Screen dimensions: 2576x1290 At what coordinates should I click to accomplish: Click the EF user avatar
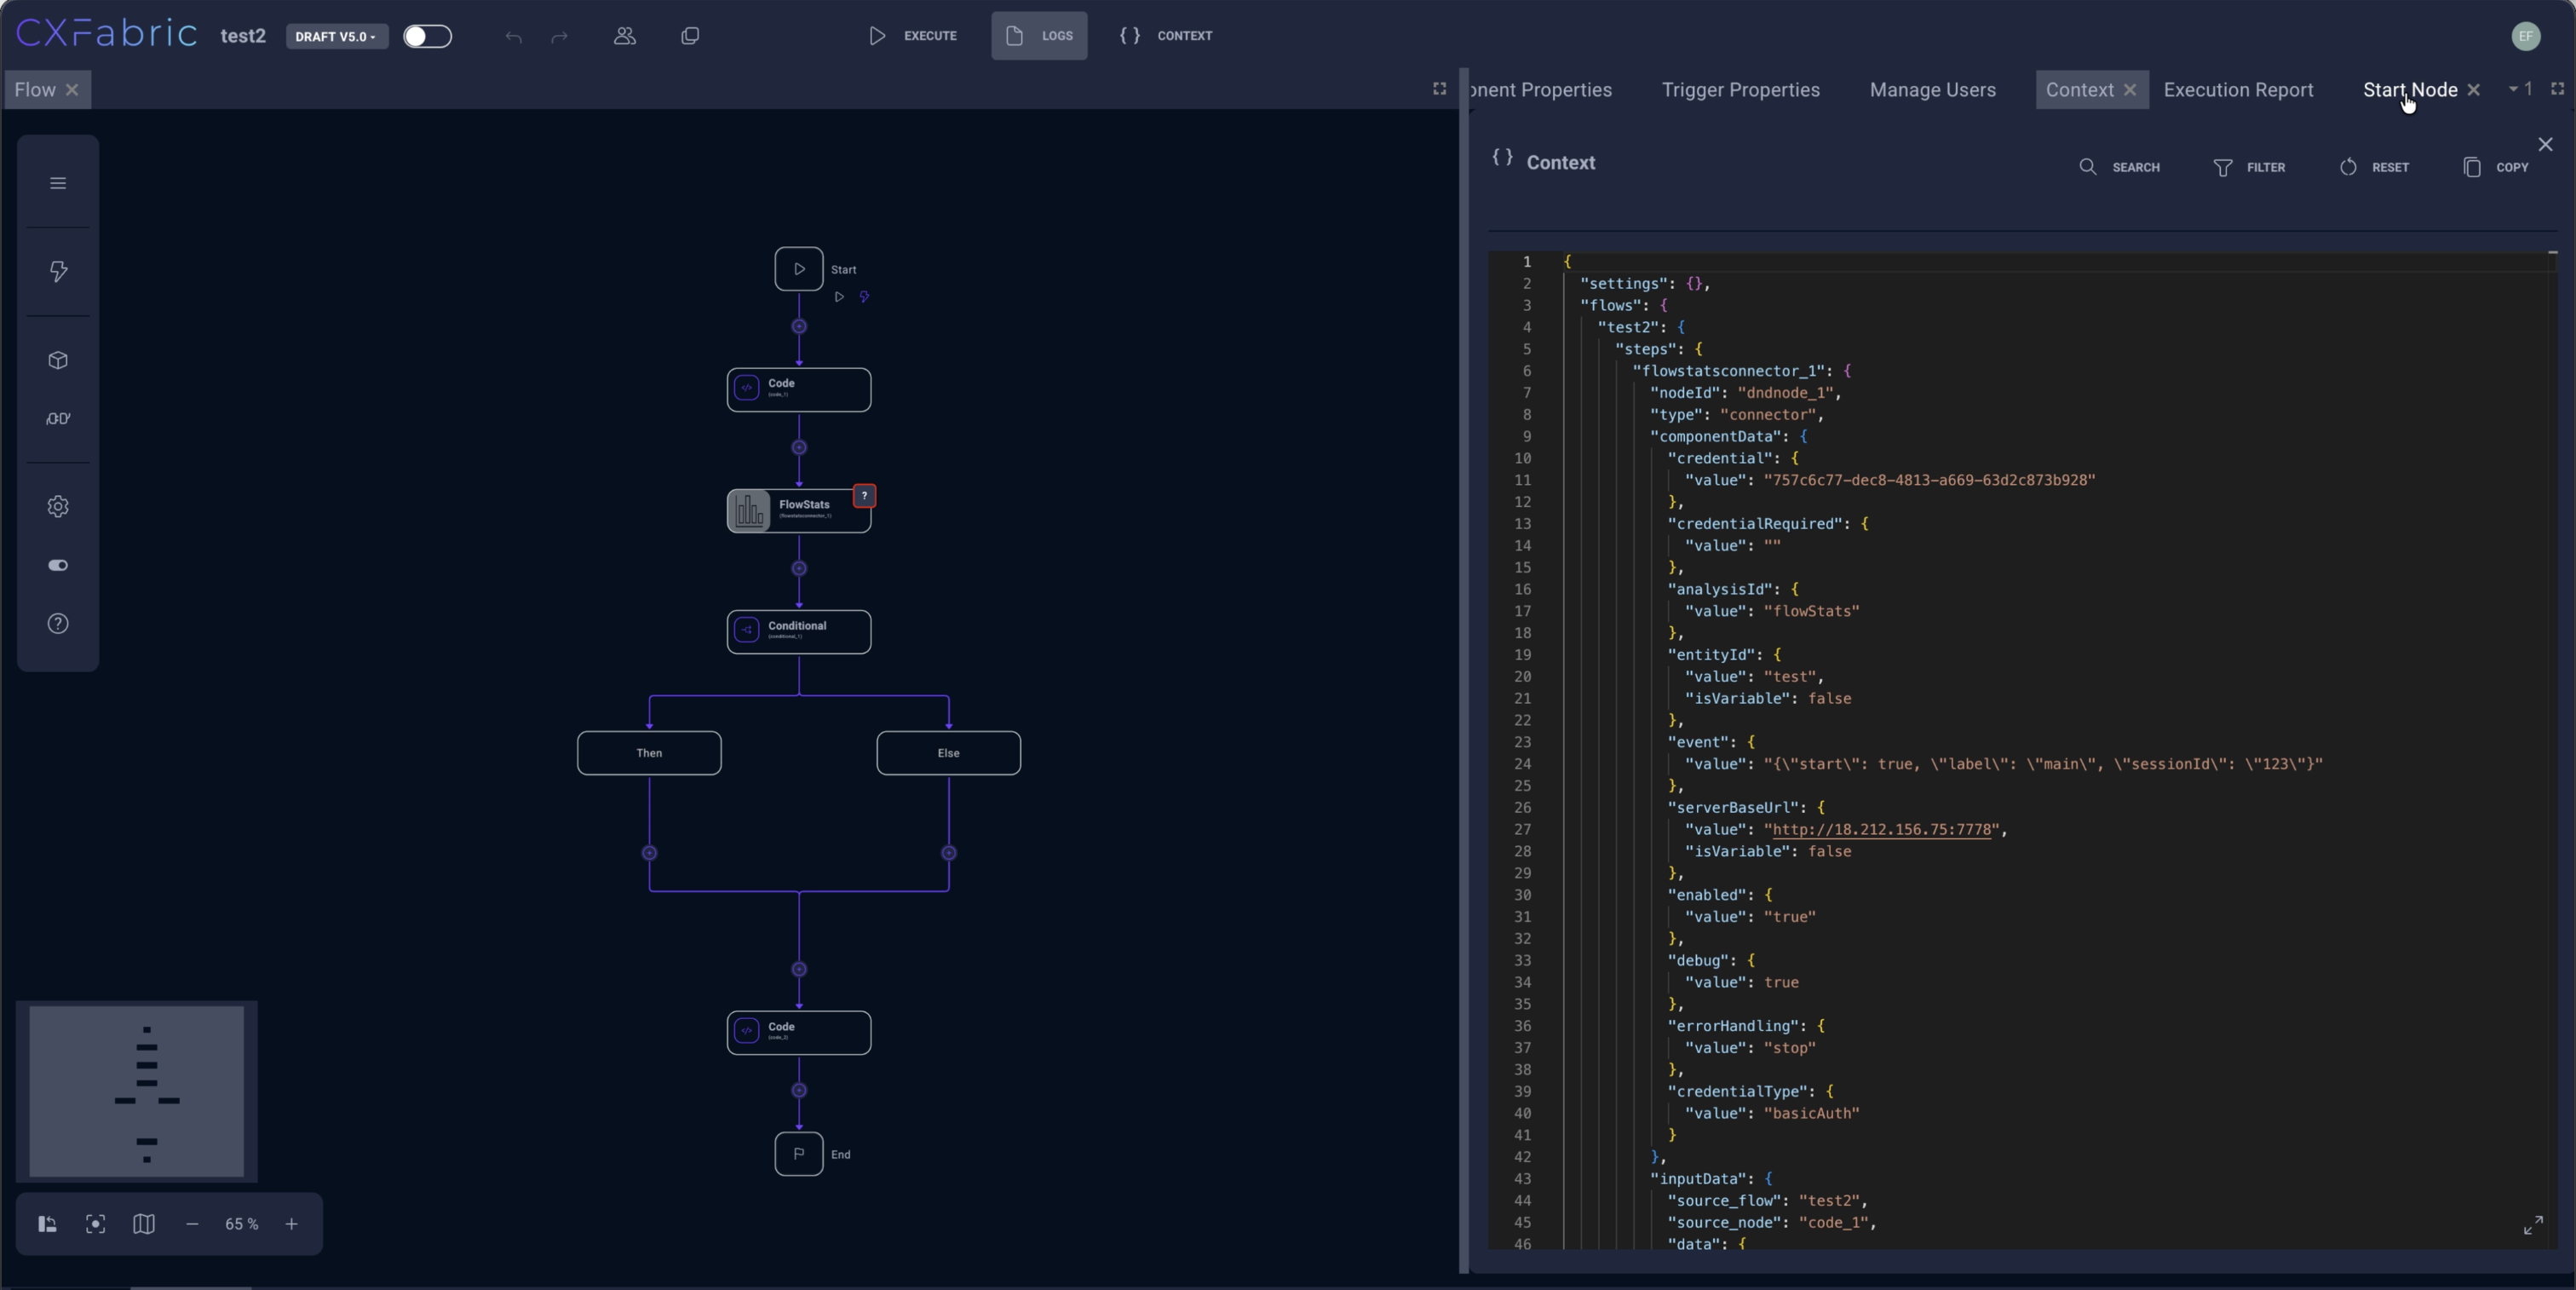coord(2526,36)
